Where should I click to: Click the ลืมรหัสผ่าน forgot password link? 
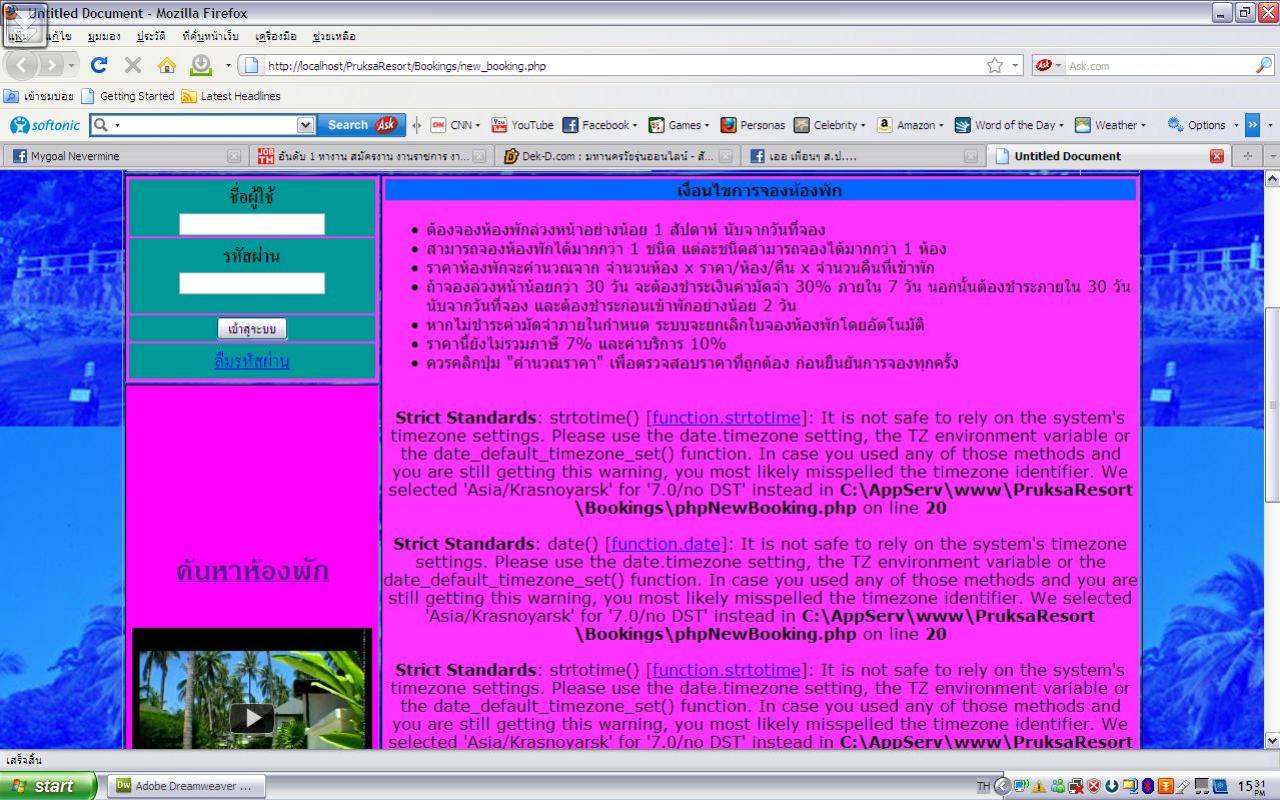(x=252, y=361)
